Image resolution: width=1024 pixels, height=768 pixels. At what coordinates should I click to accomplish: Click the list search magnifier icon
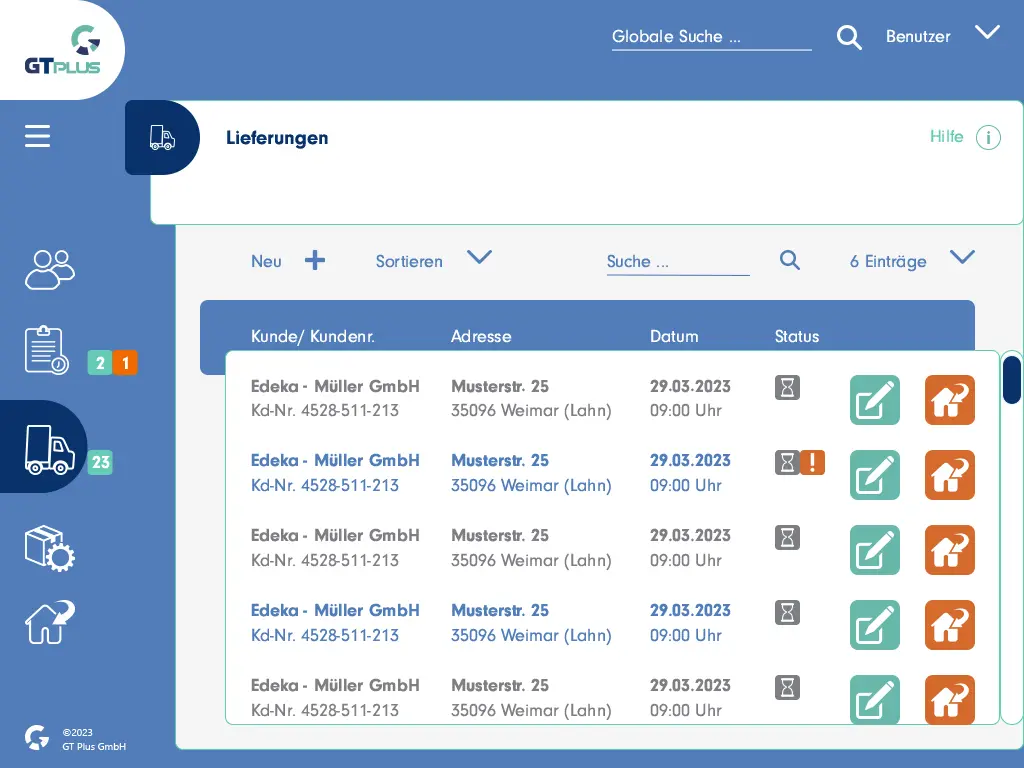(790, 261)
